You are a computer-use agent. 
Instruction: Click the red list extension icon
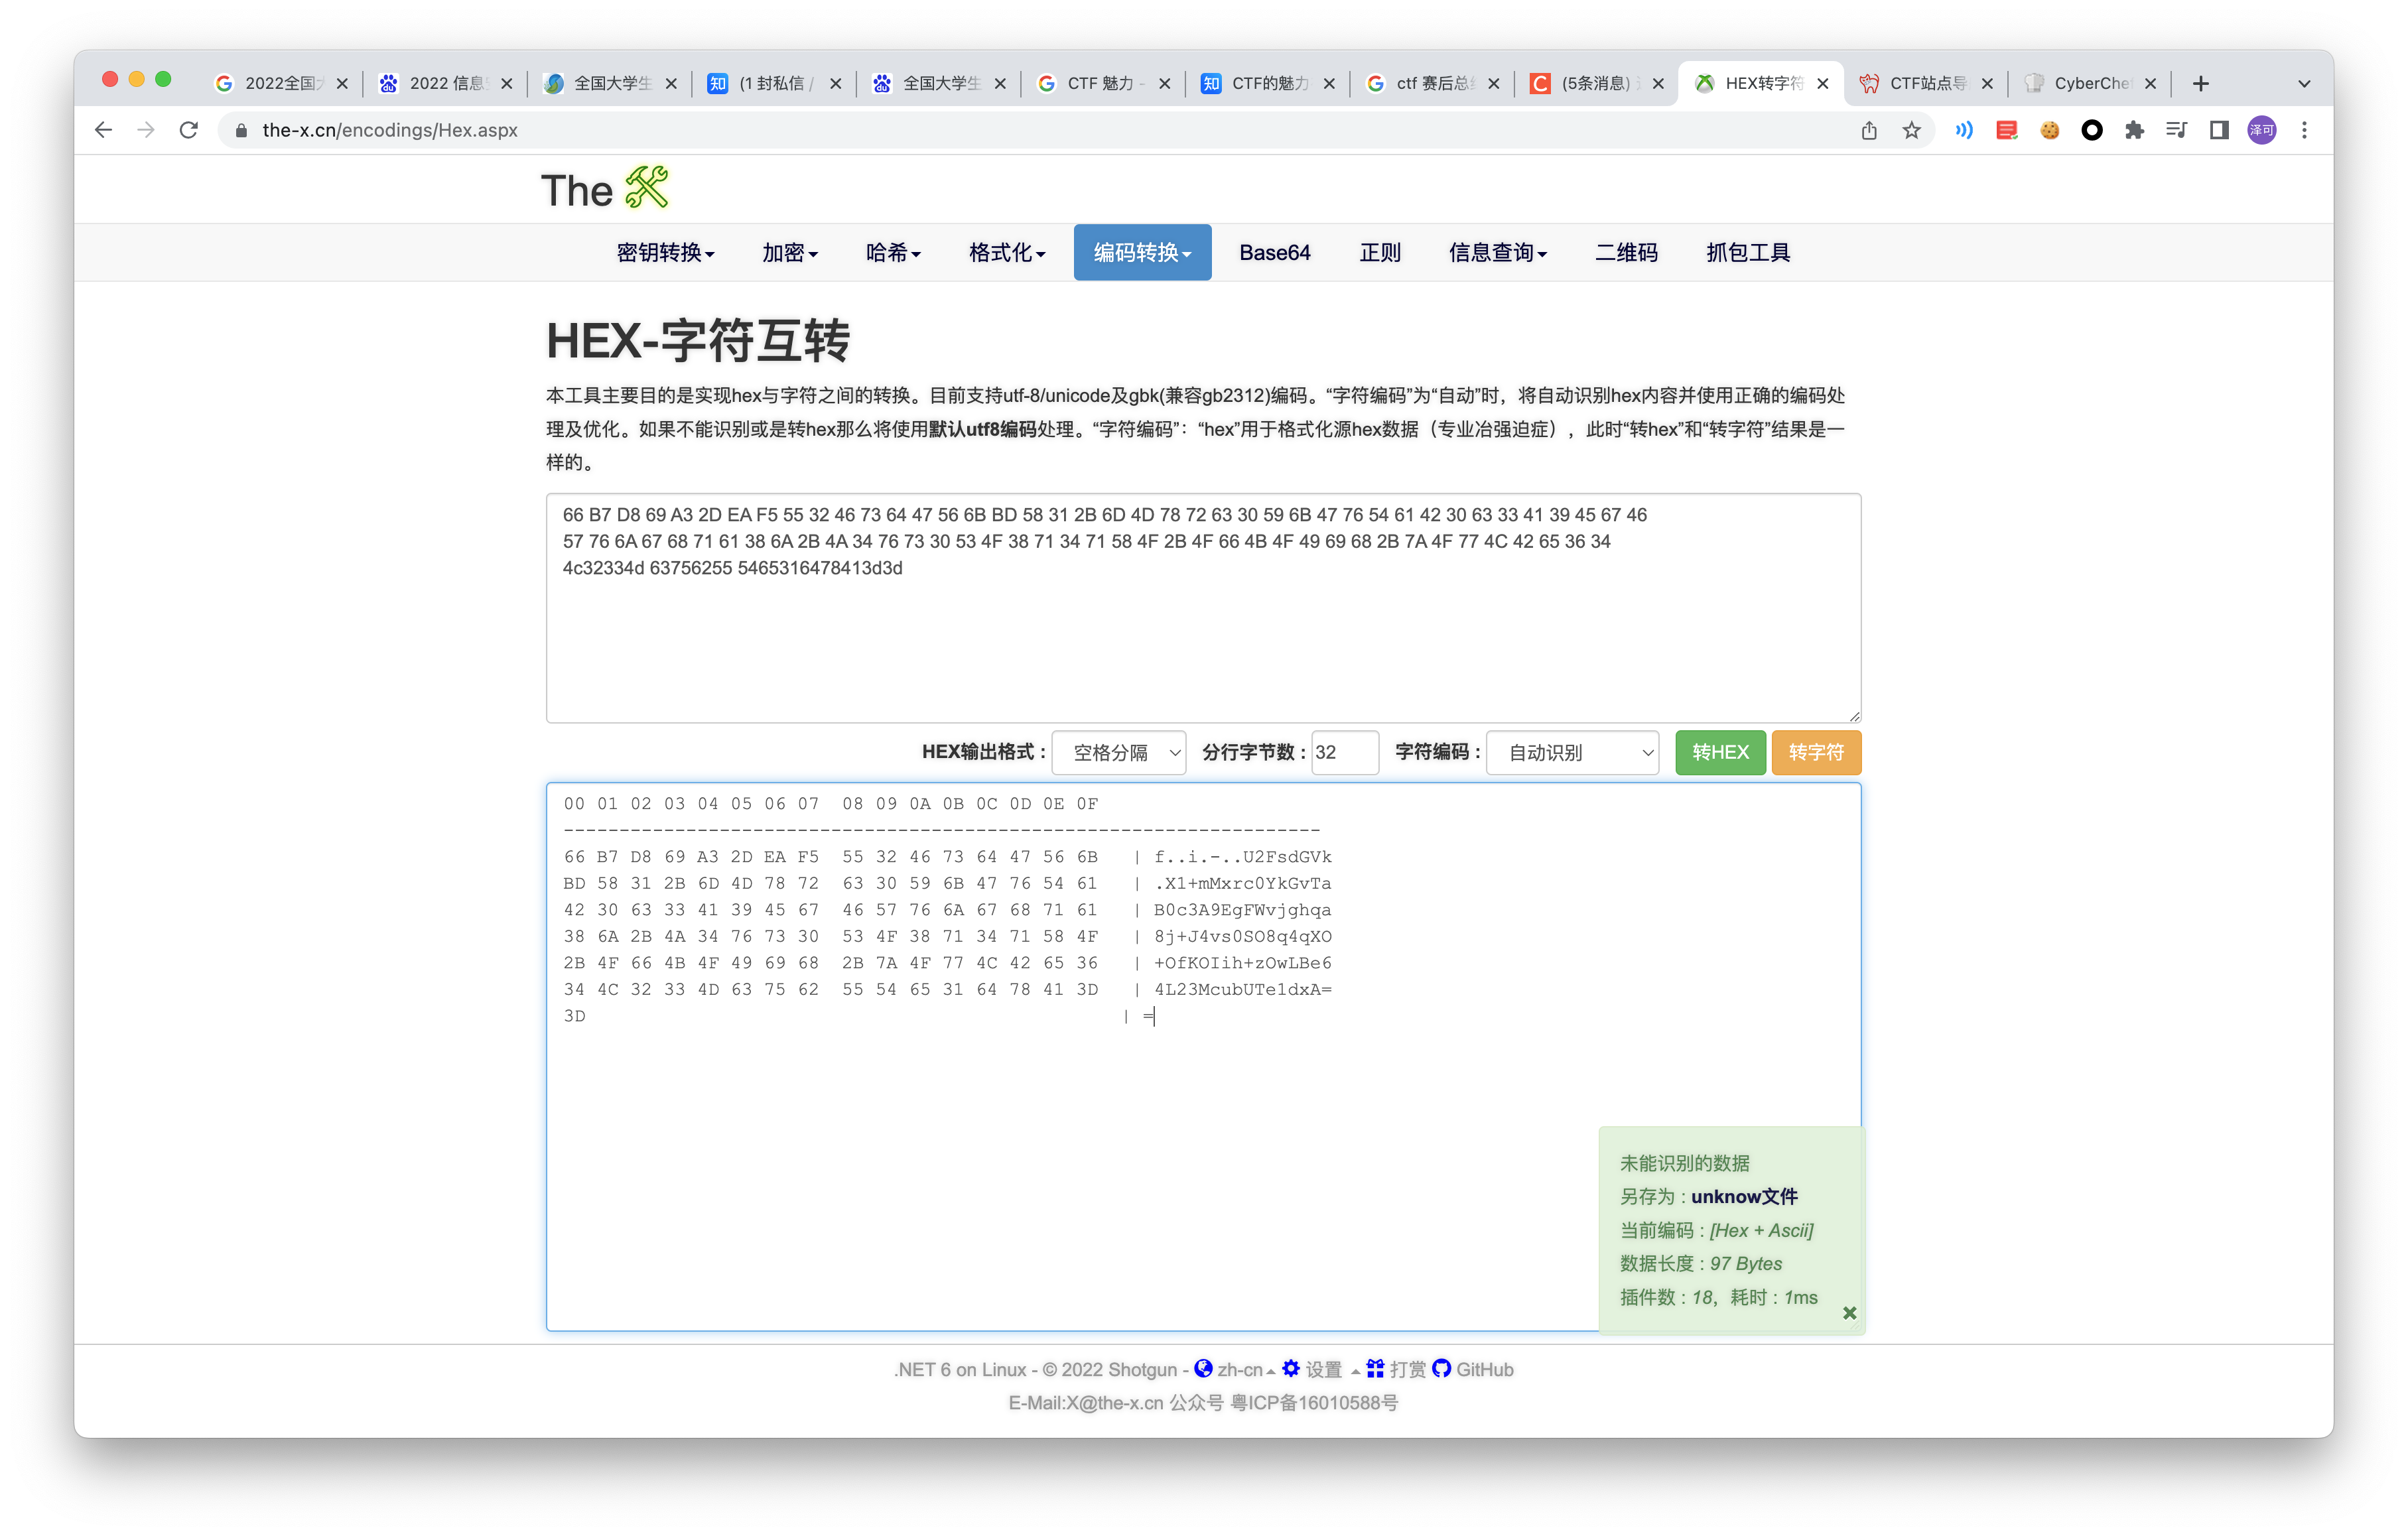click(x=2006, y=130)
